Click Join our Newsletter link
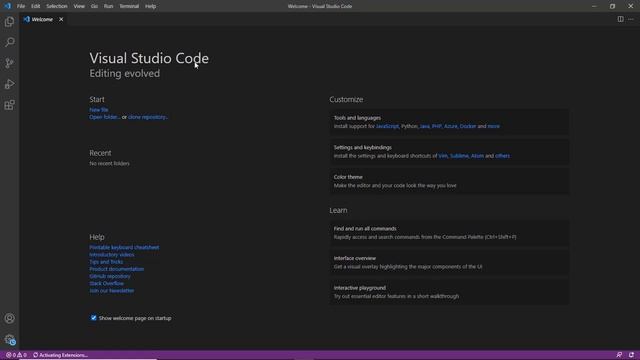 [x=112, y=291]
